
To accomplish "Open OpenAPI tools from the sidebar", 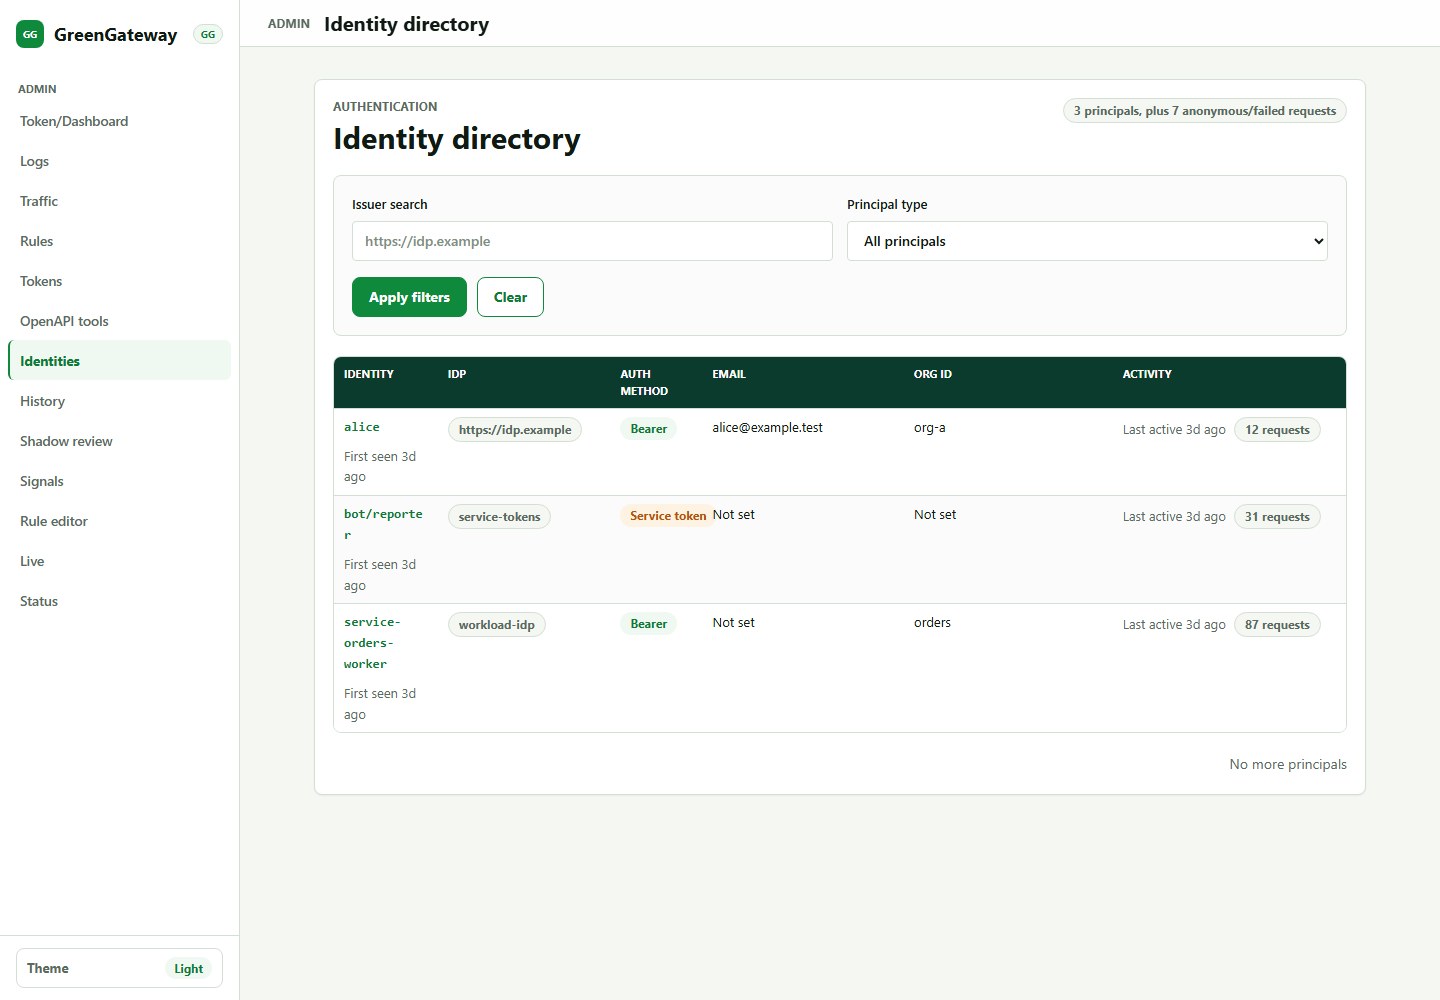I will pos(119,321).
